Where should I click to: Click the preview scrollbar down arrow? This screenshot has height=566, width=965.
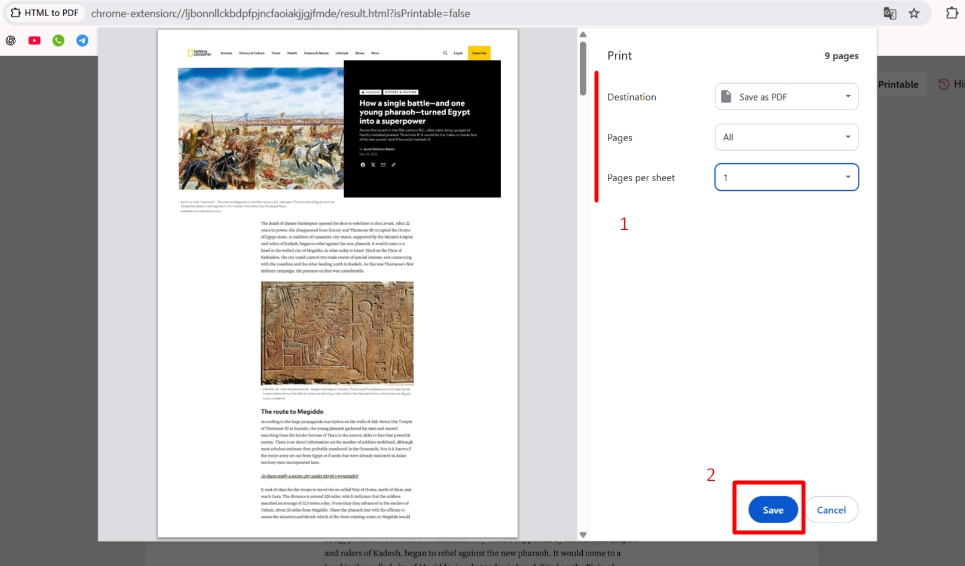(x=583, y=535)
